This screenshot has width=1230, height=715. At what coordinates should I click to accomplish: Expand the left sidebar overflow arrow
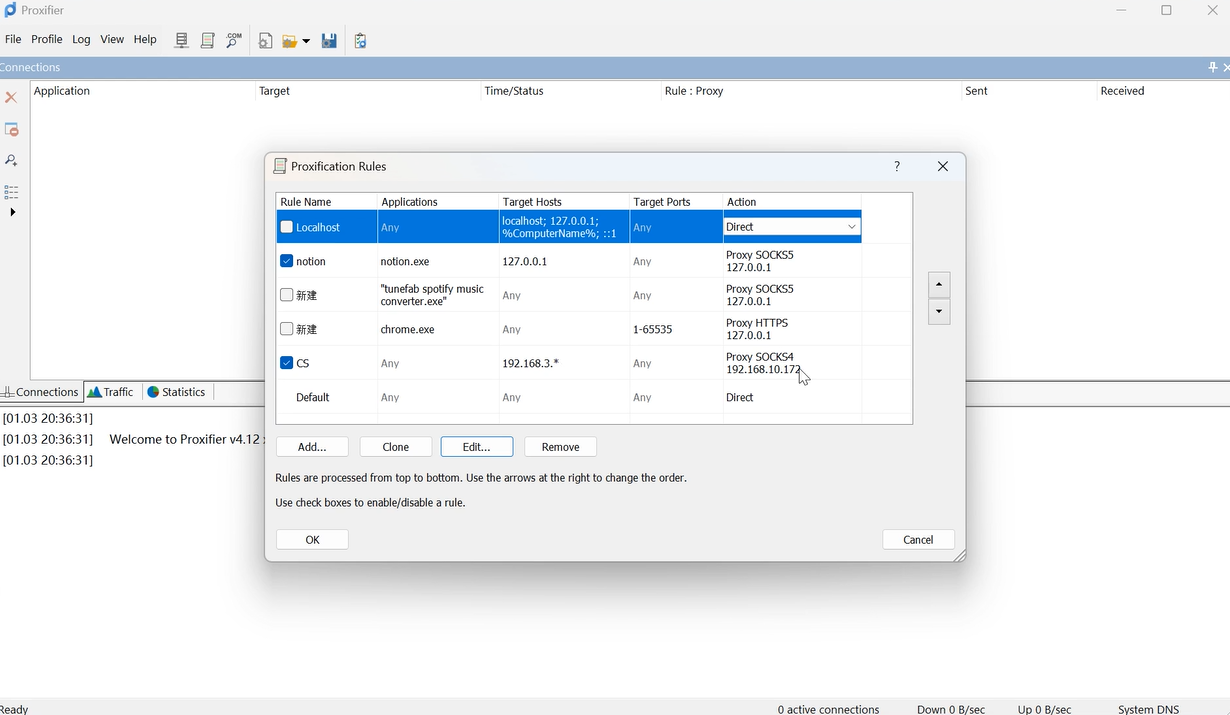pyautogui.click(x=12, y=212)
